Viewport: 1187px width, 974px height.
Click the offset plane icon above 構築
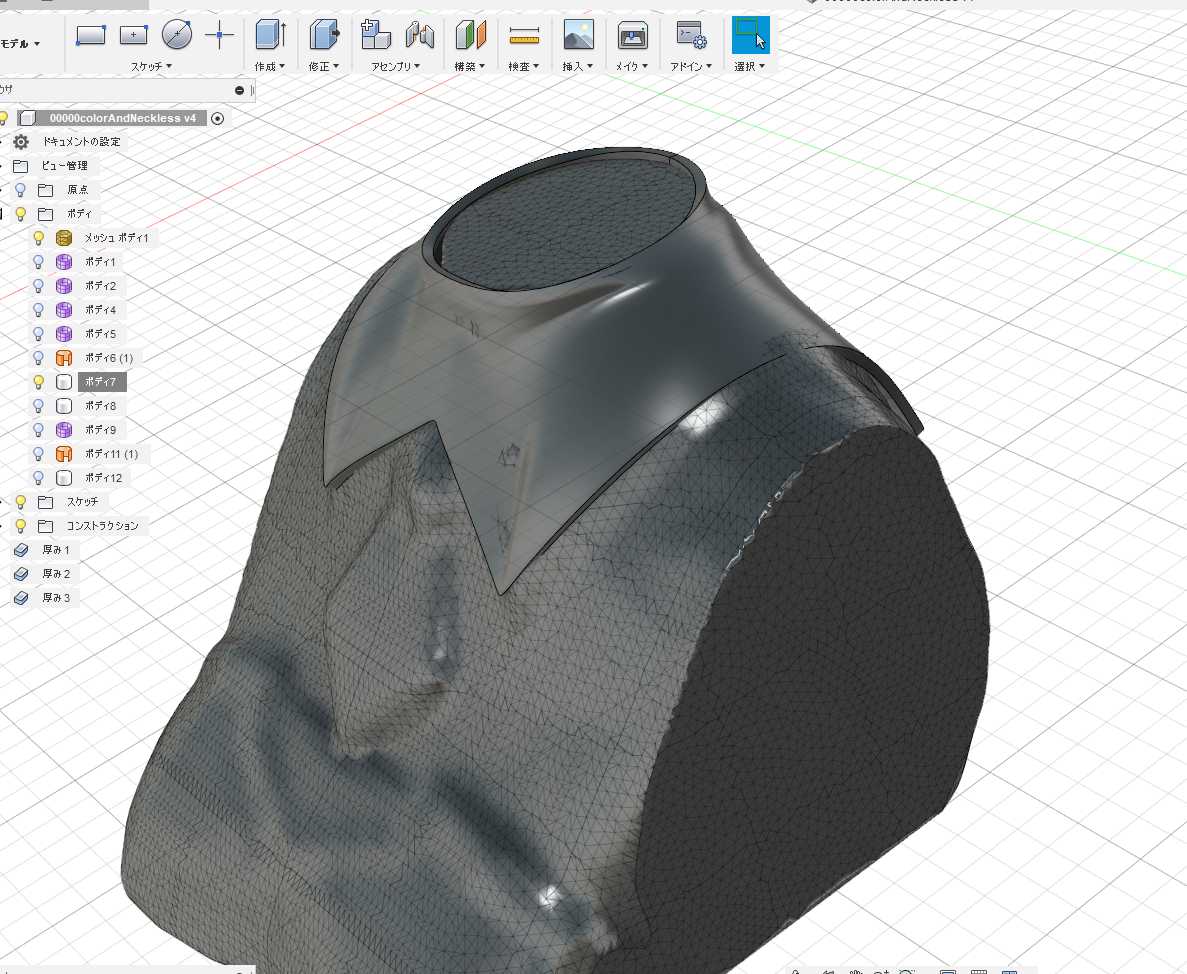coord(470,35)
